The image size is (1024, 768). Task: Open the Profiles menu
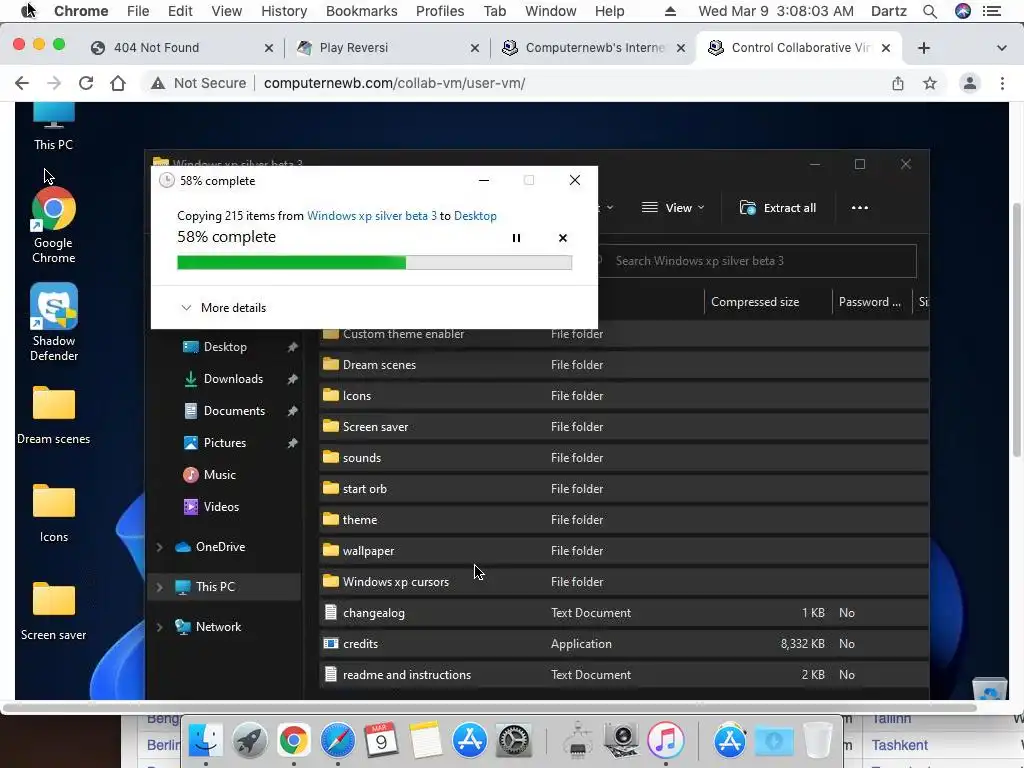pos(440,11)
